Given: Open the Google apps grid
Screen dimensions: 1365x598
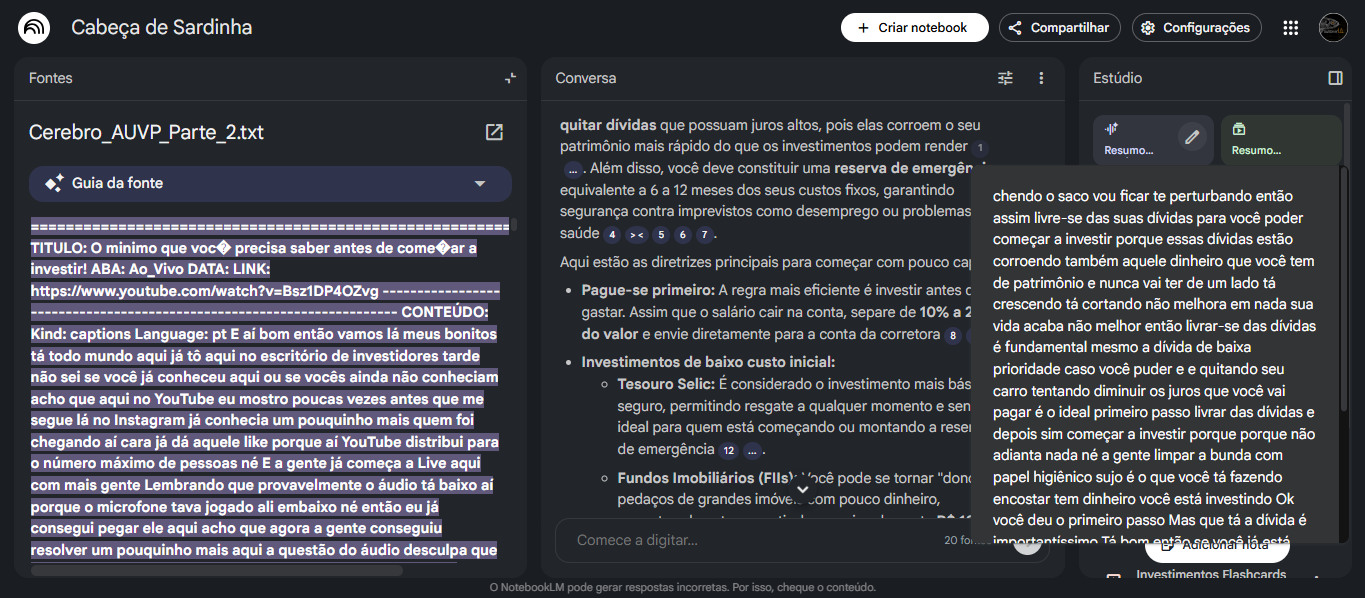Looking at the screenshot, I should tap(1291, 28).
